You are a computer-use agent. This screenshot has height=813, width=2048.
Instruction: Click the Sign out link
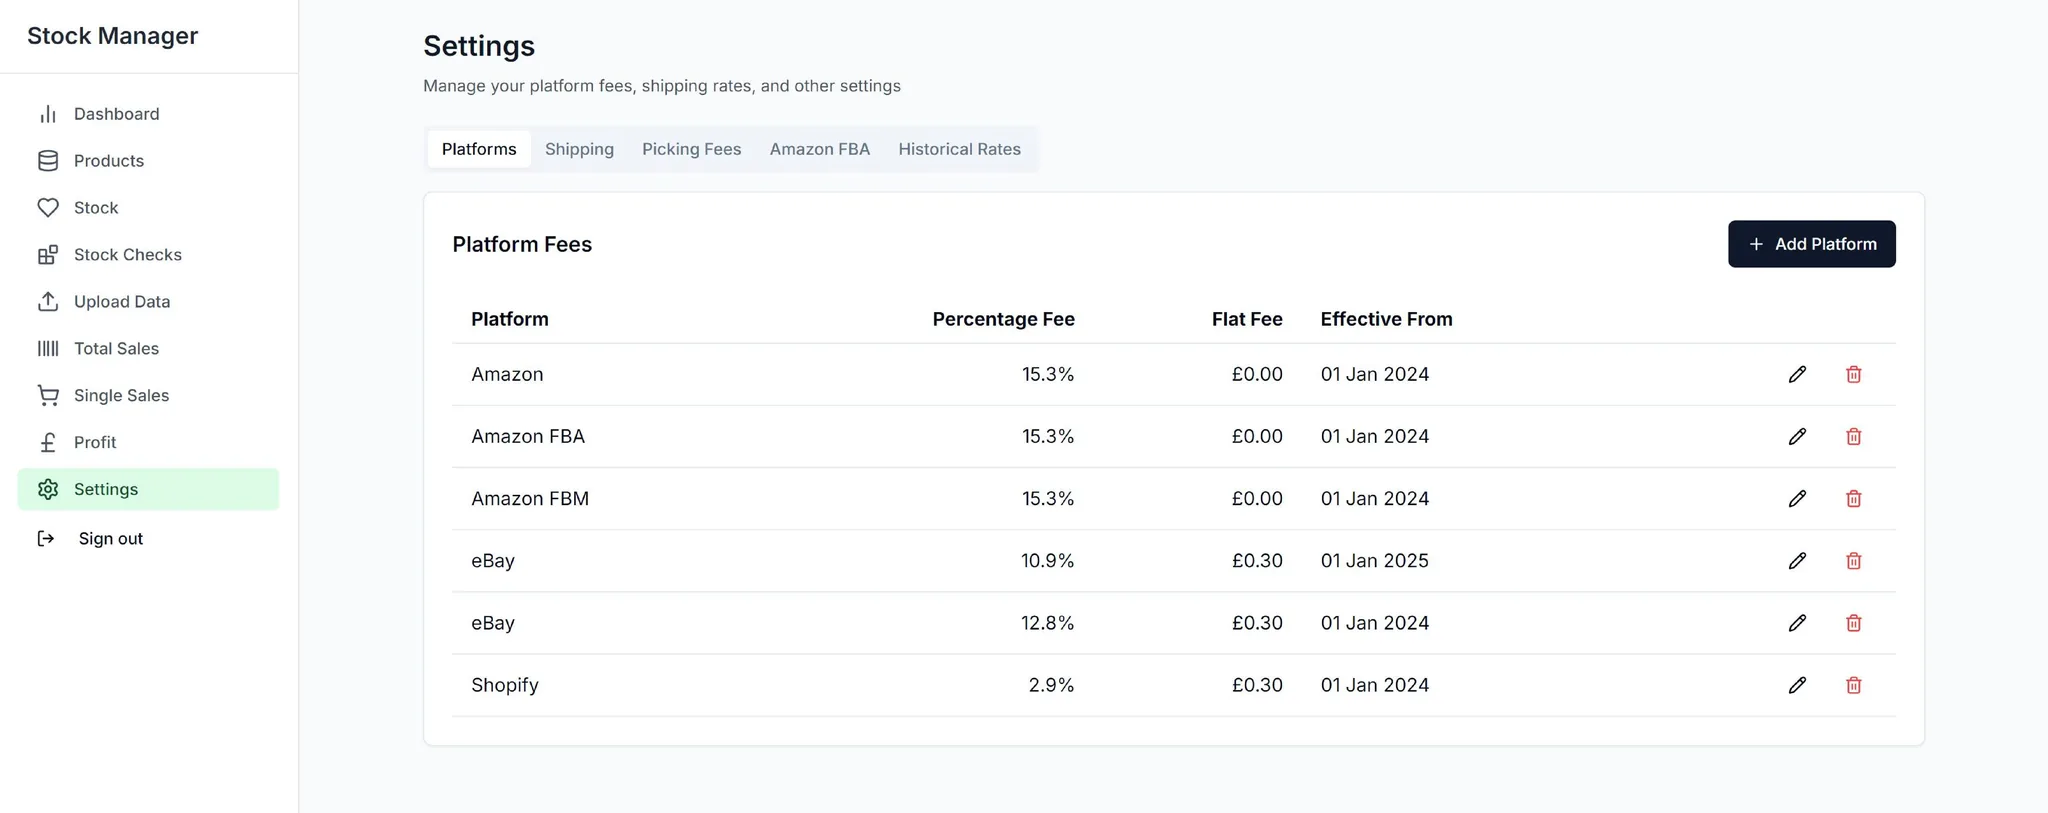[x=111, y=539]
